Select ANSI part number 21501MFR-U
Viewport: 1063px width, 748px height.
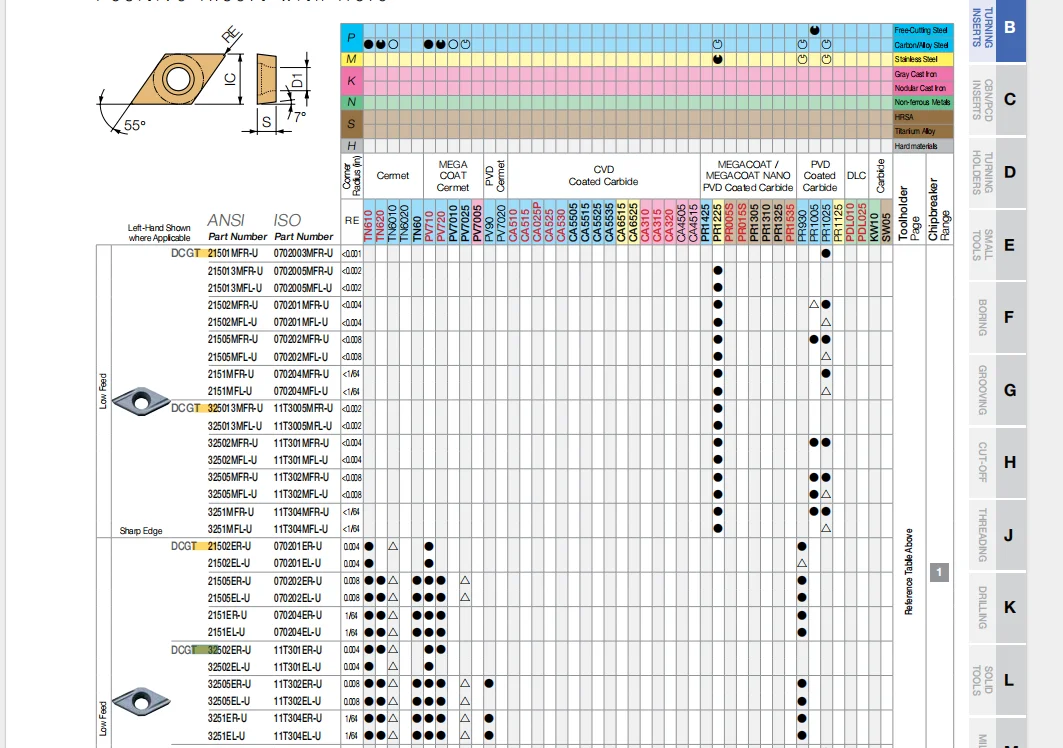233,254
